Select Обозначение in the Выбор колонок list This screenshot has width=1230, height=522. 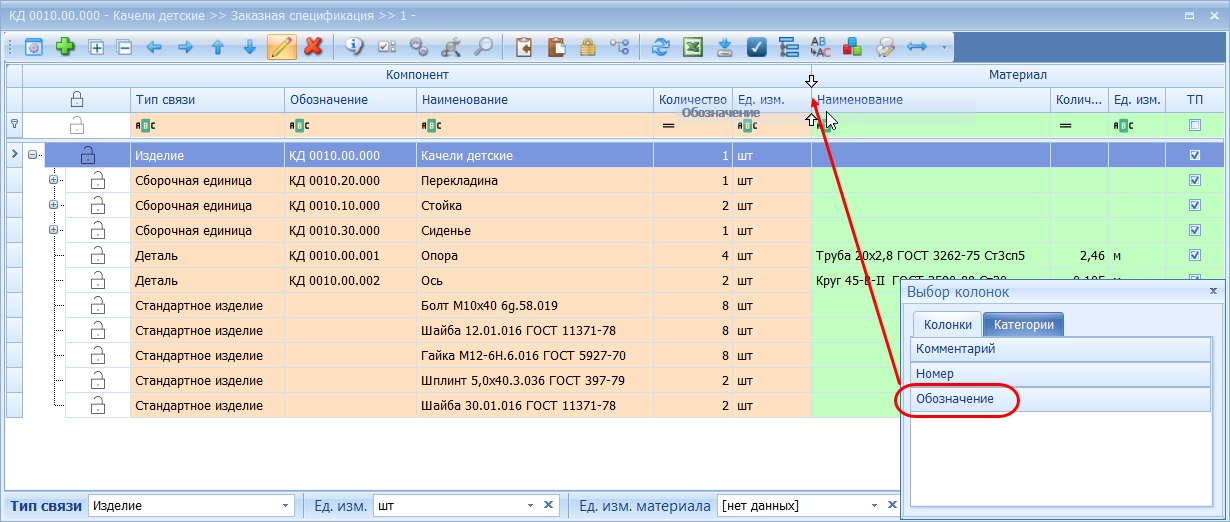(1061, 398)
